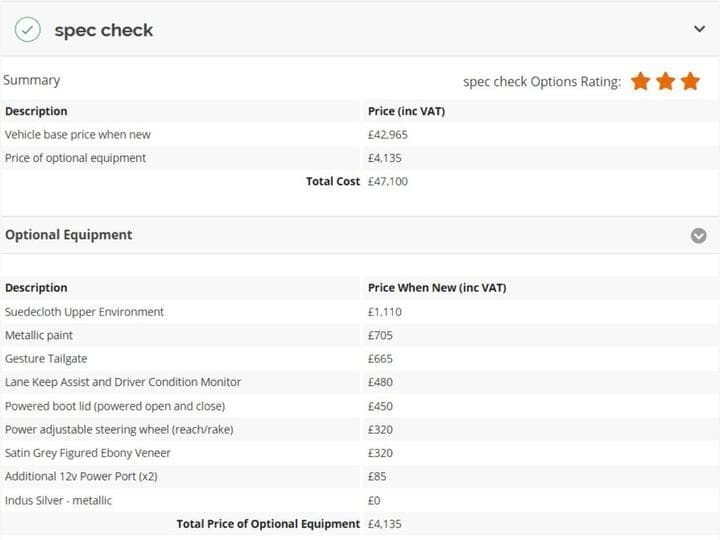Click Lane Keep Assist and Driver Condition Monitor
Screen dimensions: 720x540
[x=123, y=382]
